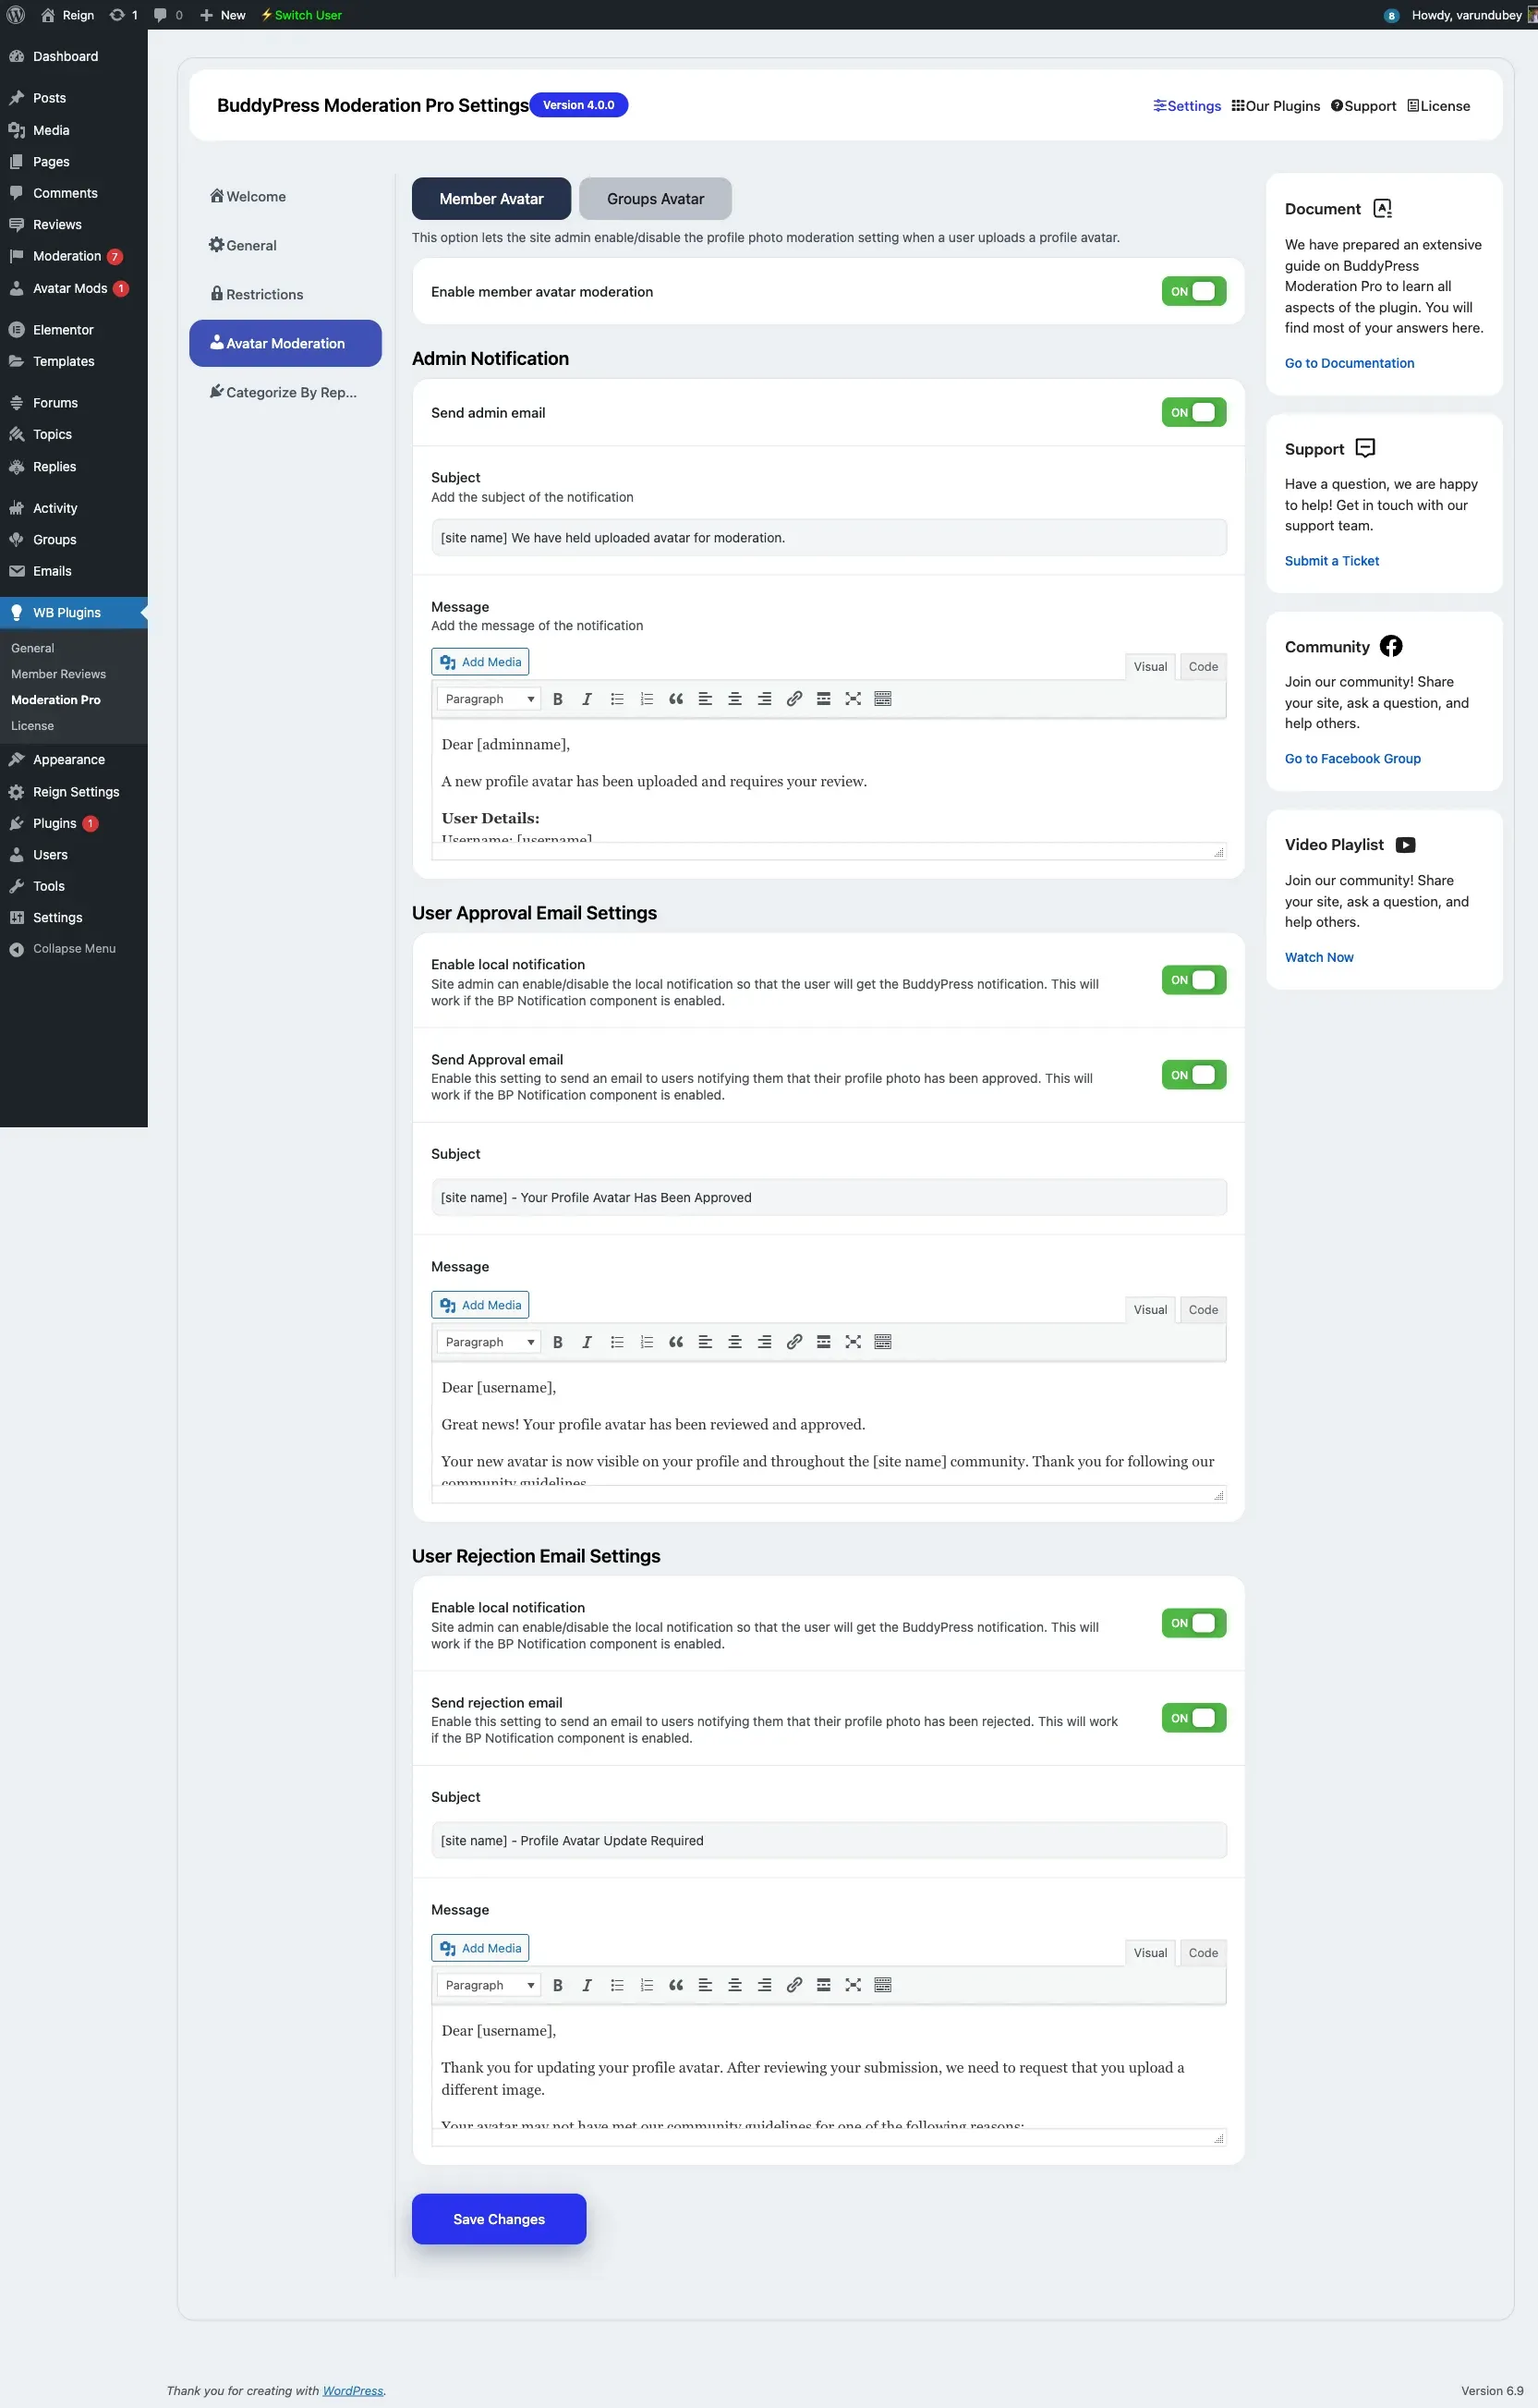Toggle fullscreen in Rejection message editor

[853, 1985]
